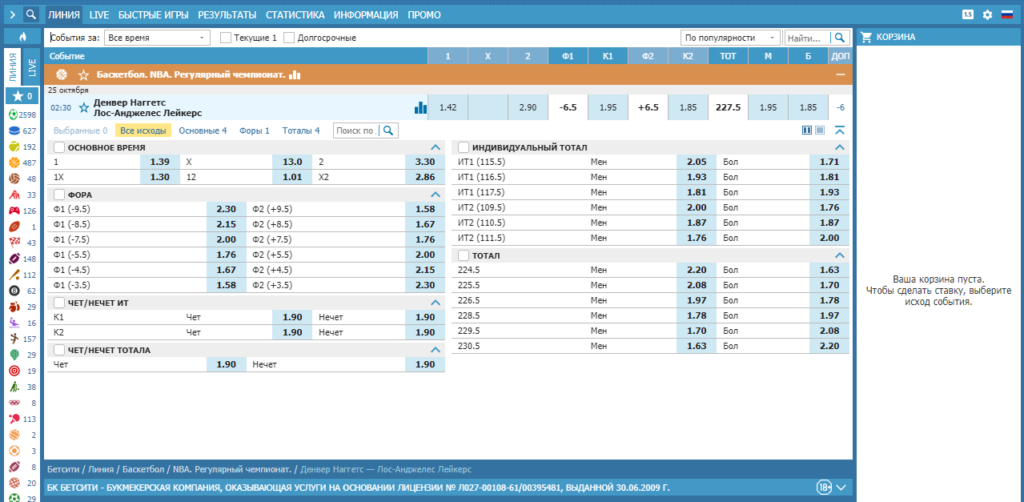Image resolution: width=1024 pixels, height=502 pixels.
Task: Click magnifier in outcomes search box
Action: [x=388, y=131]
